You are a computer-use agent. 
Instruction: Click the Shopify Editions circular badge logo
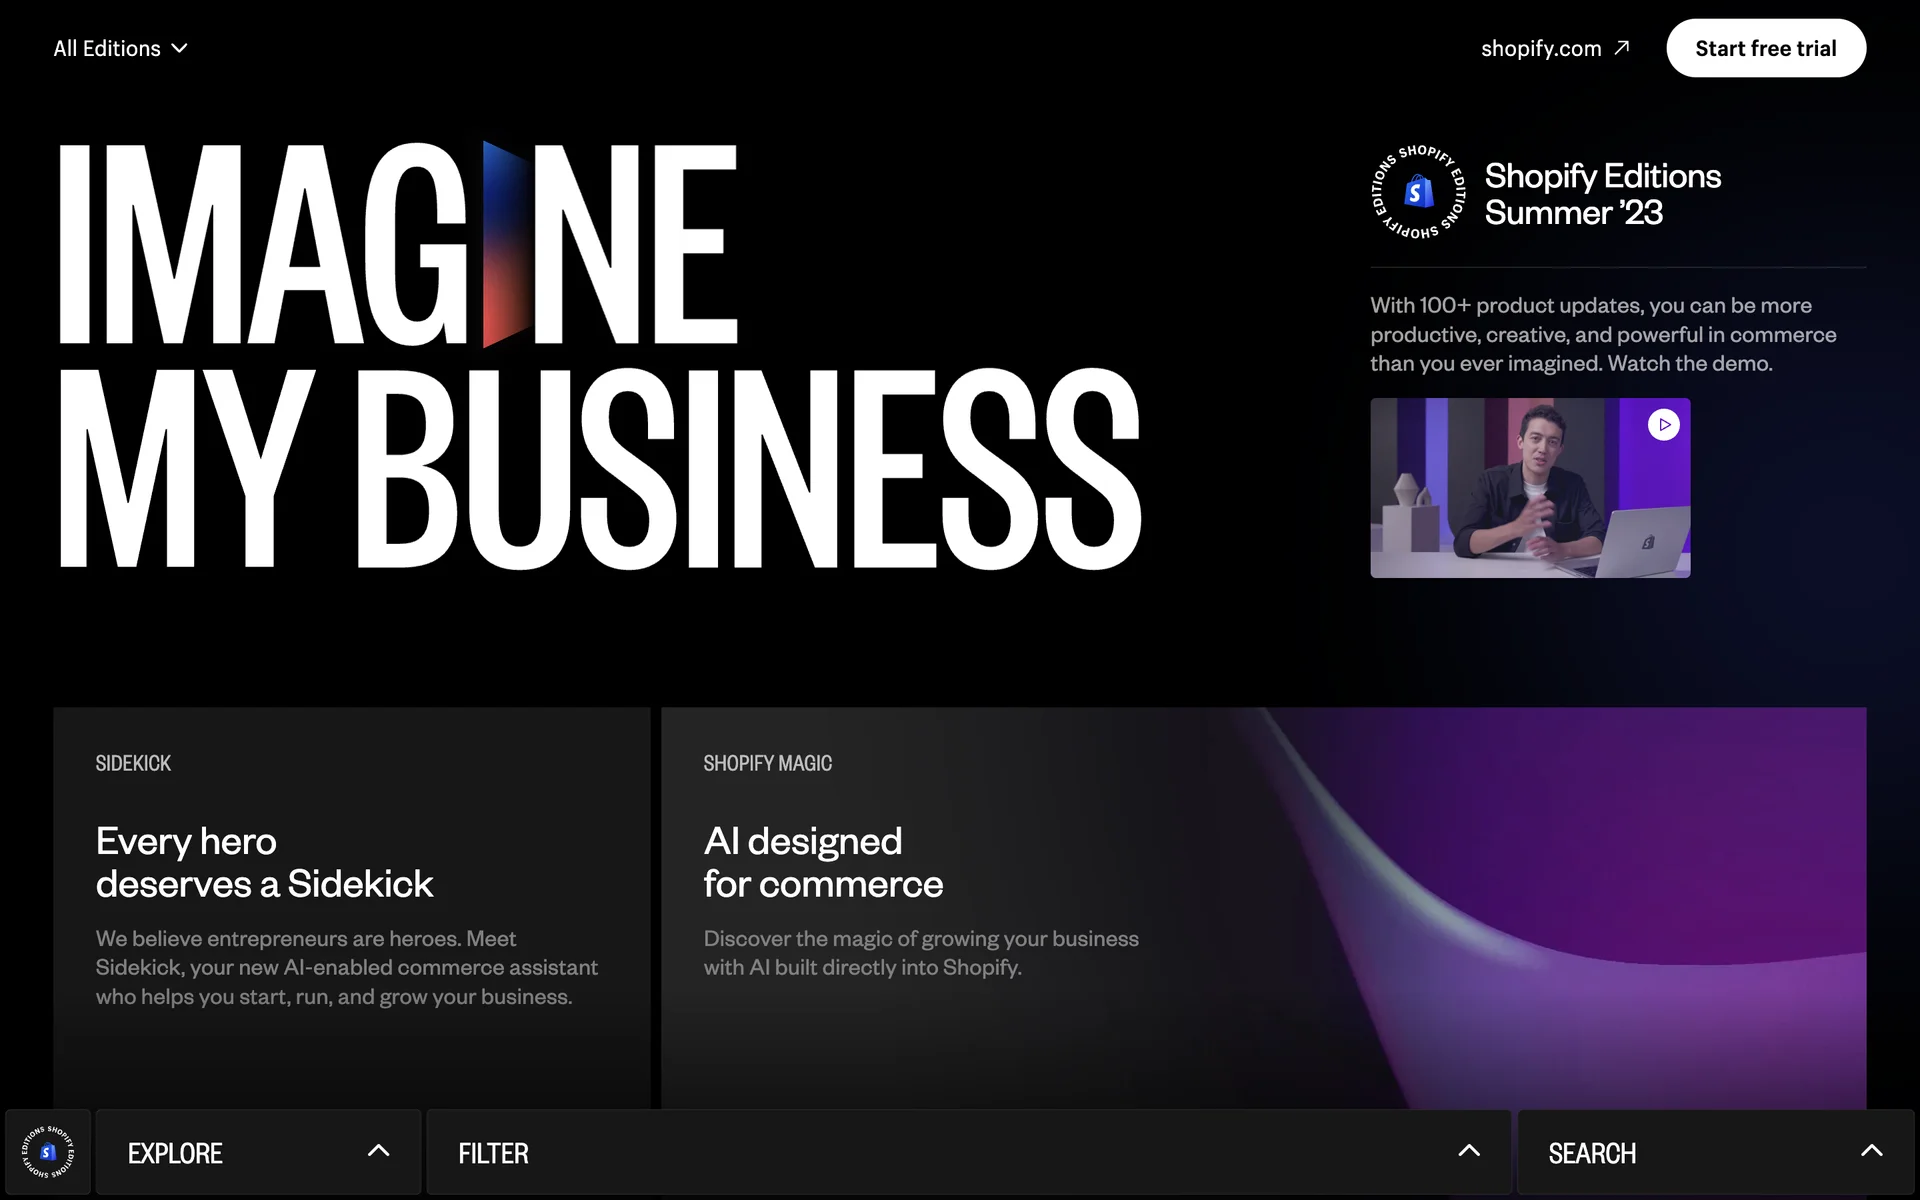point(1418,192)
